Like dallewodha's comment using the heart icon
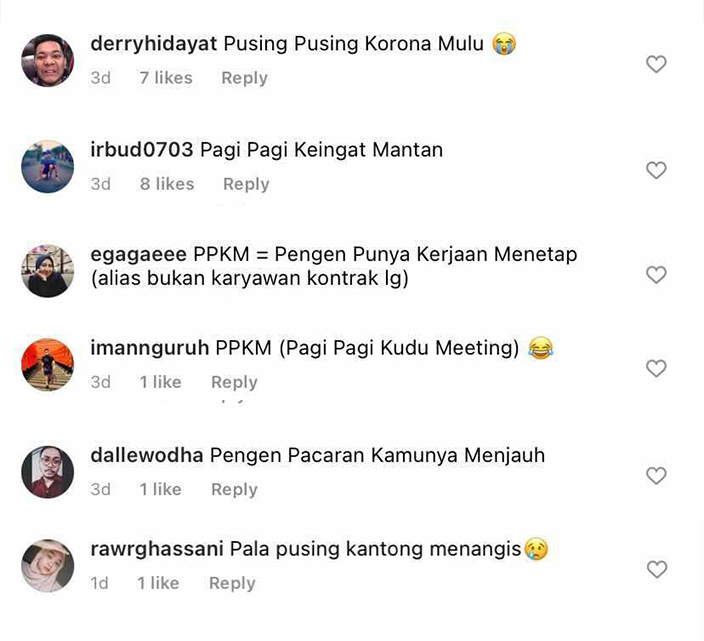 tap(656, 476)
